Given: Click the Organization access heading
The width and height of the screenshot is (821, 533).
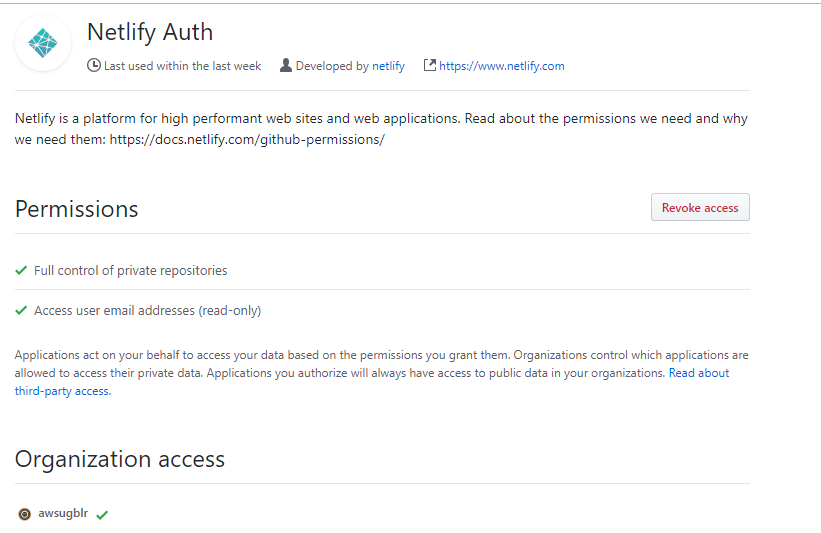Looking at the screenshot, I should click(120, 459).
